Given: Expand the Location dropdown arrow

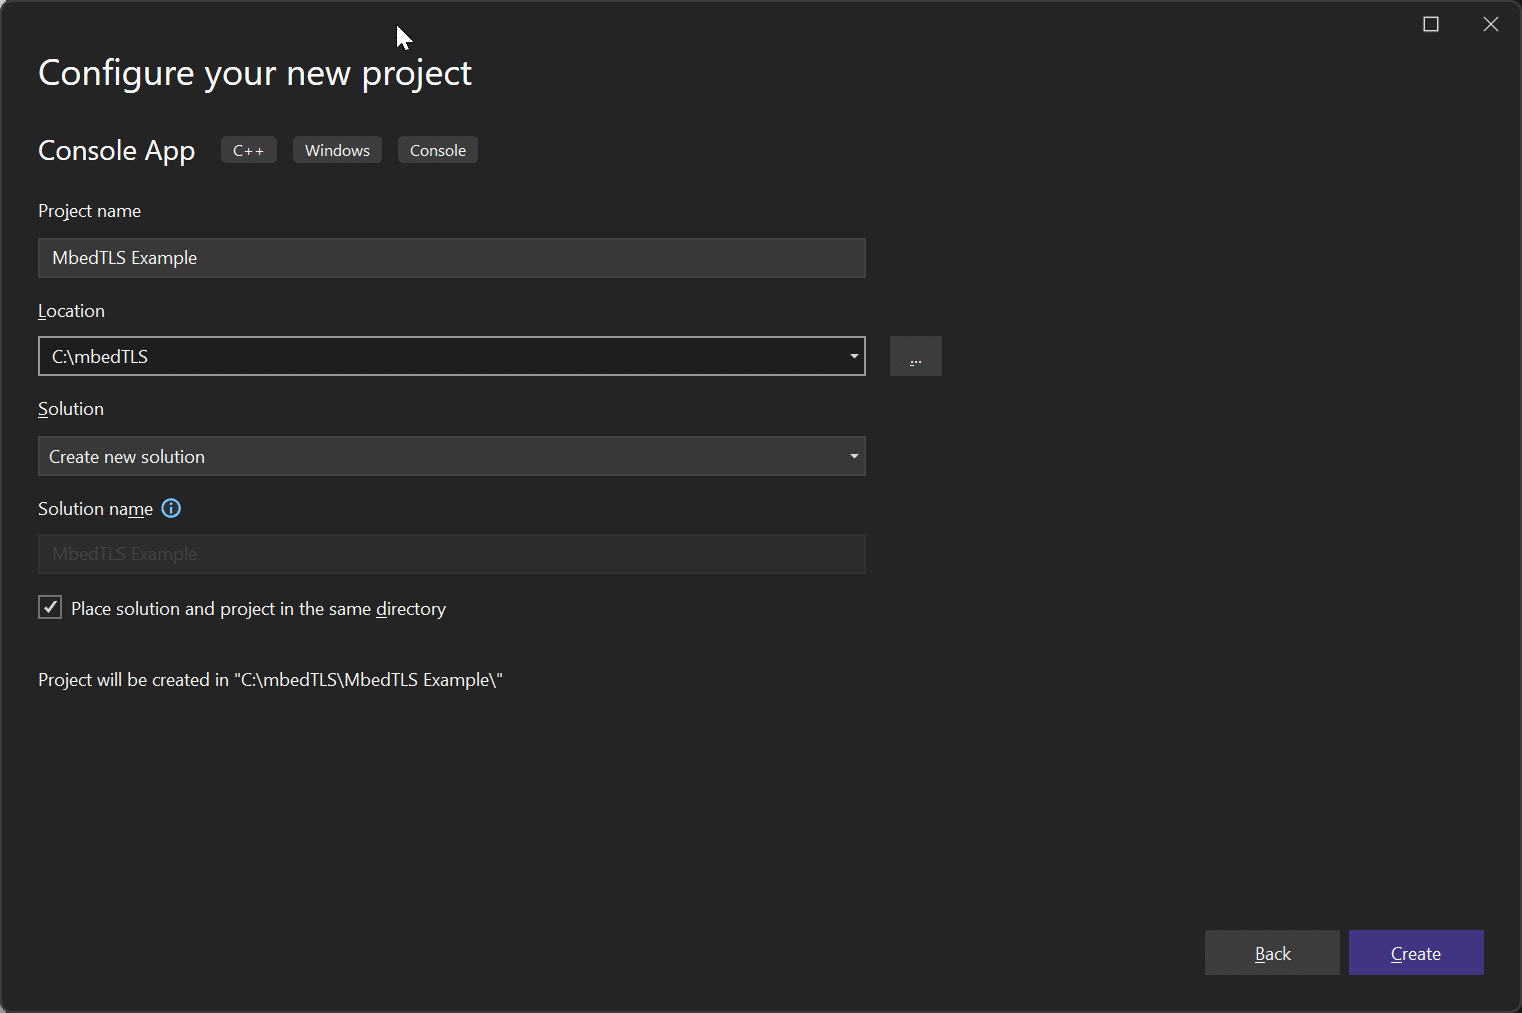Looking at the screenshot, I should [853, 356].
